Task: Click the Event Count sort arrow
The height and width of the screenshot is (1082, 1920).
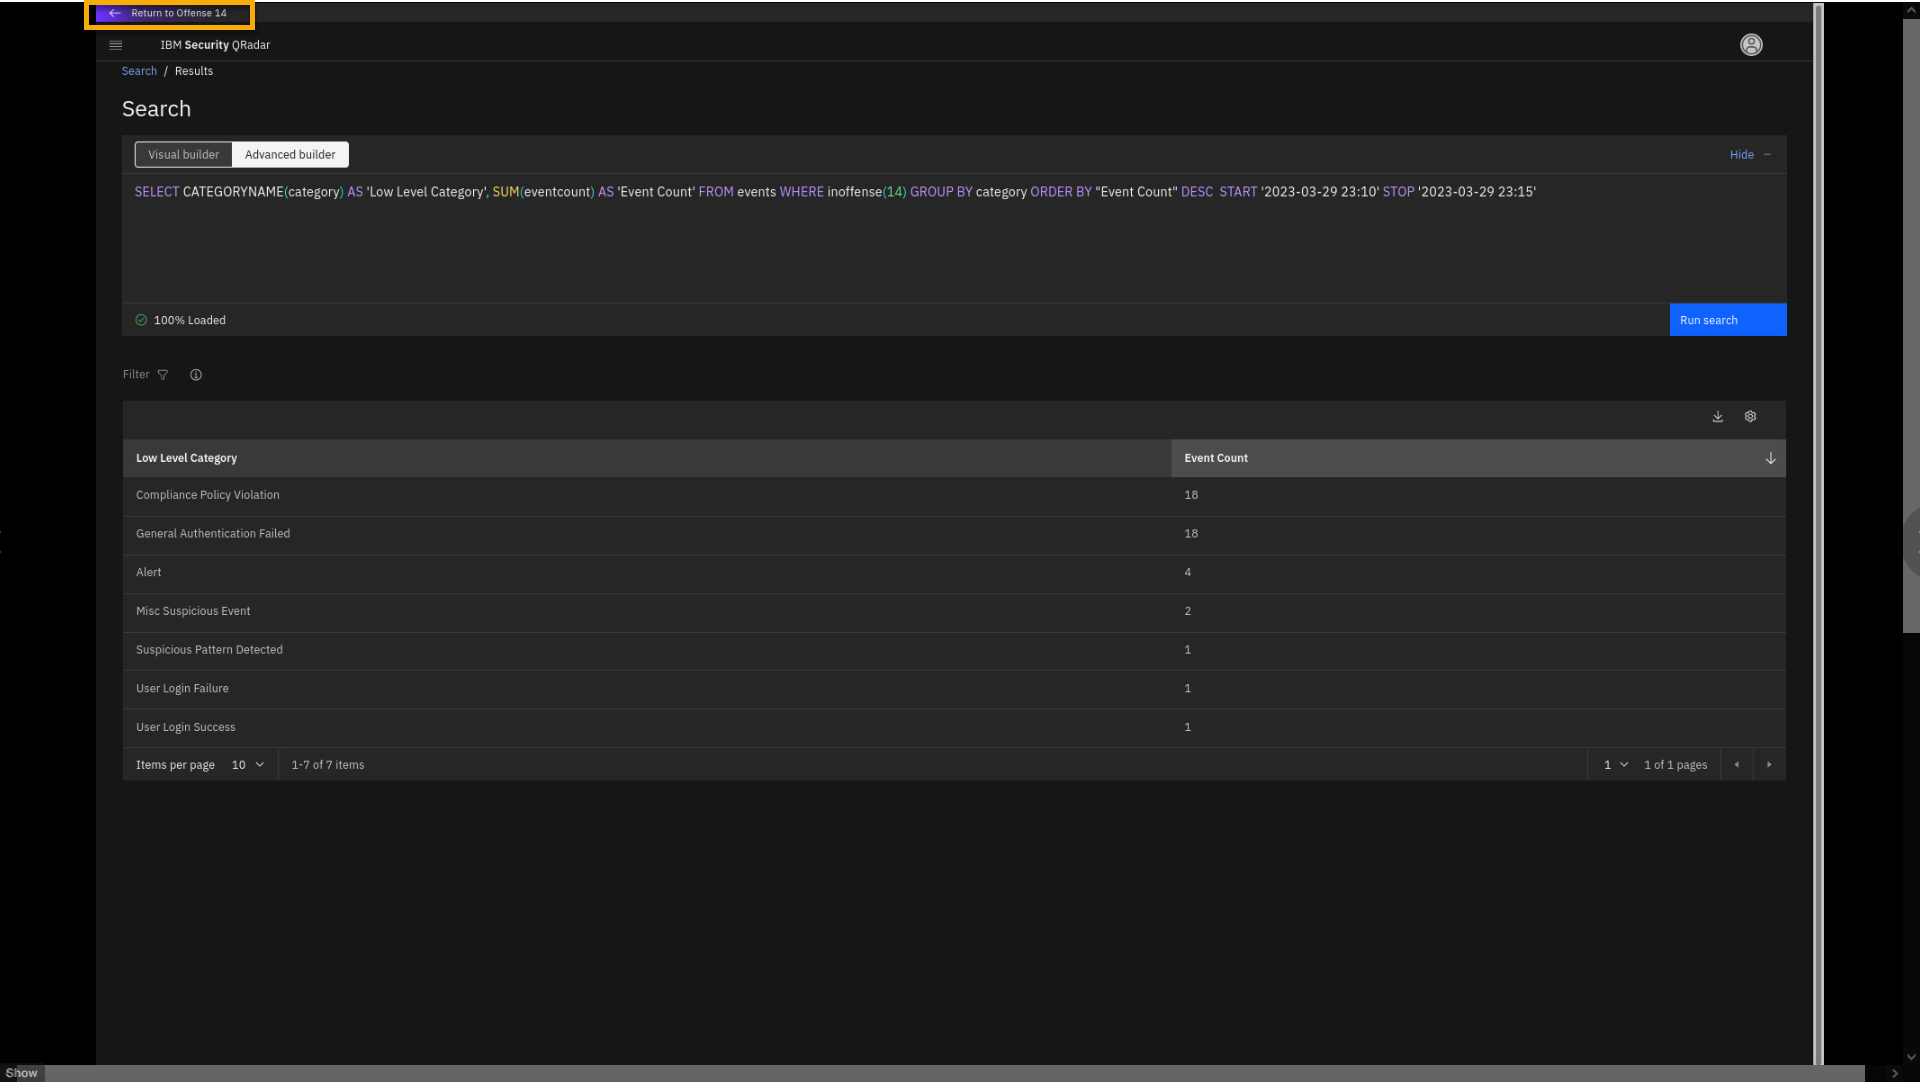Action: 1770,458
